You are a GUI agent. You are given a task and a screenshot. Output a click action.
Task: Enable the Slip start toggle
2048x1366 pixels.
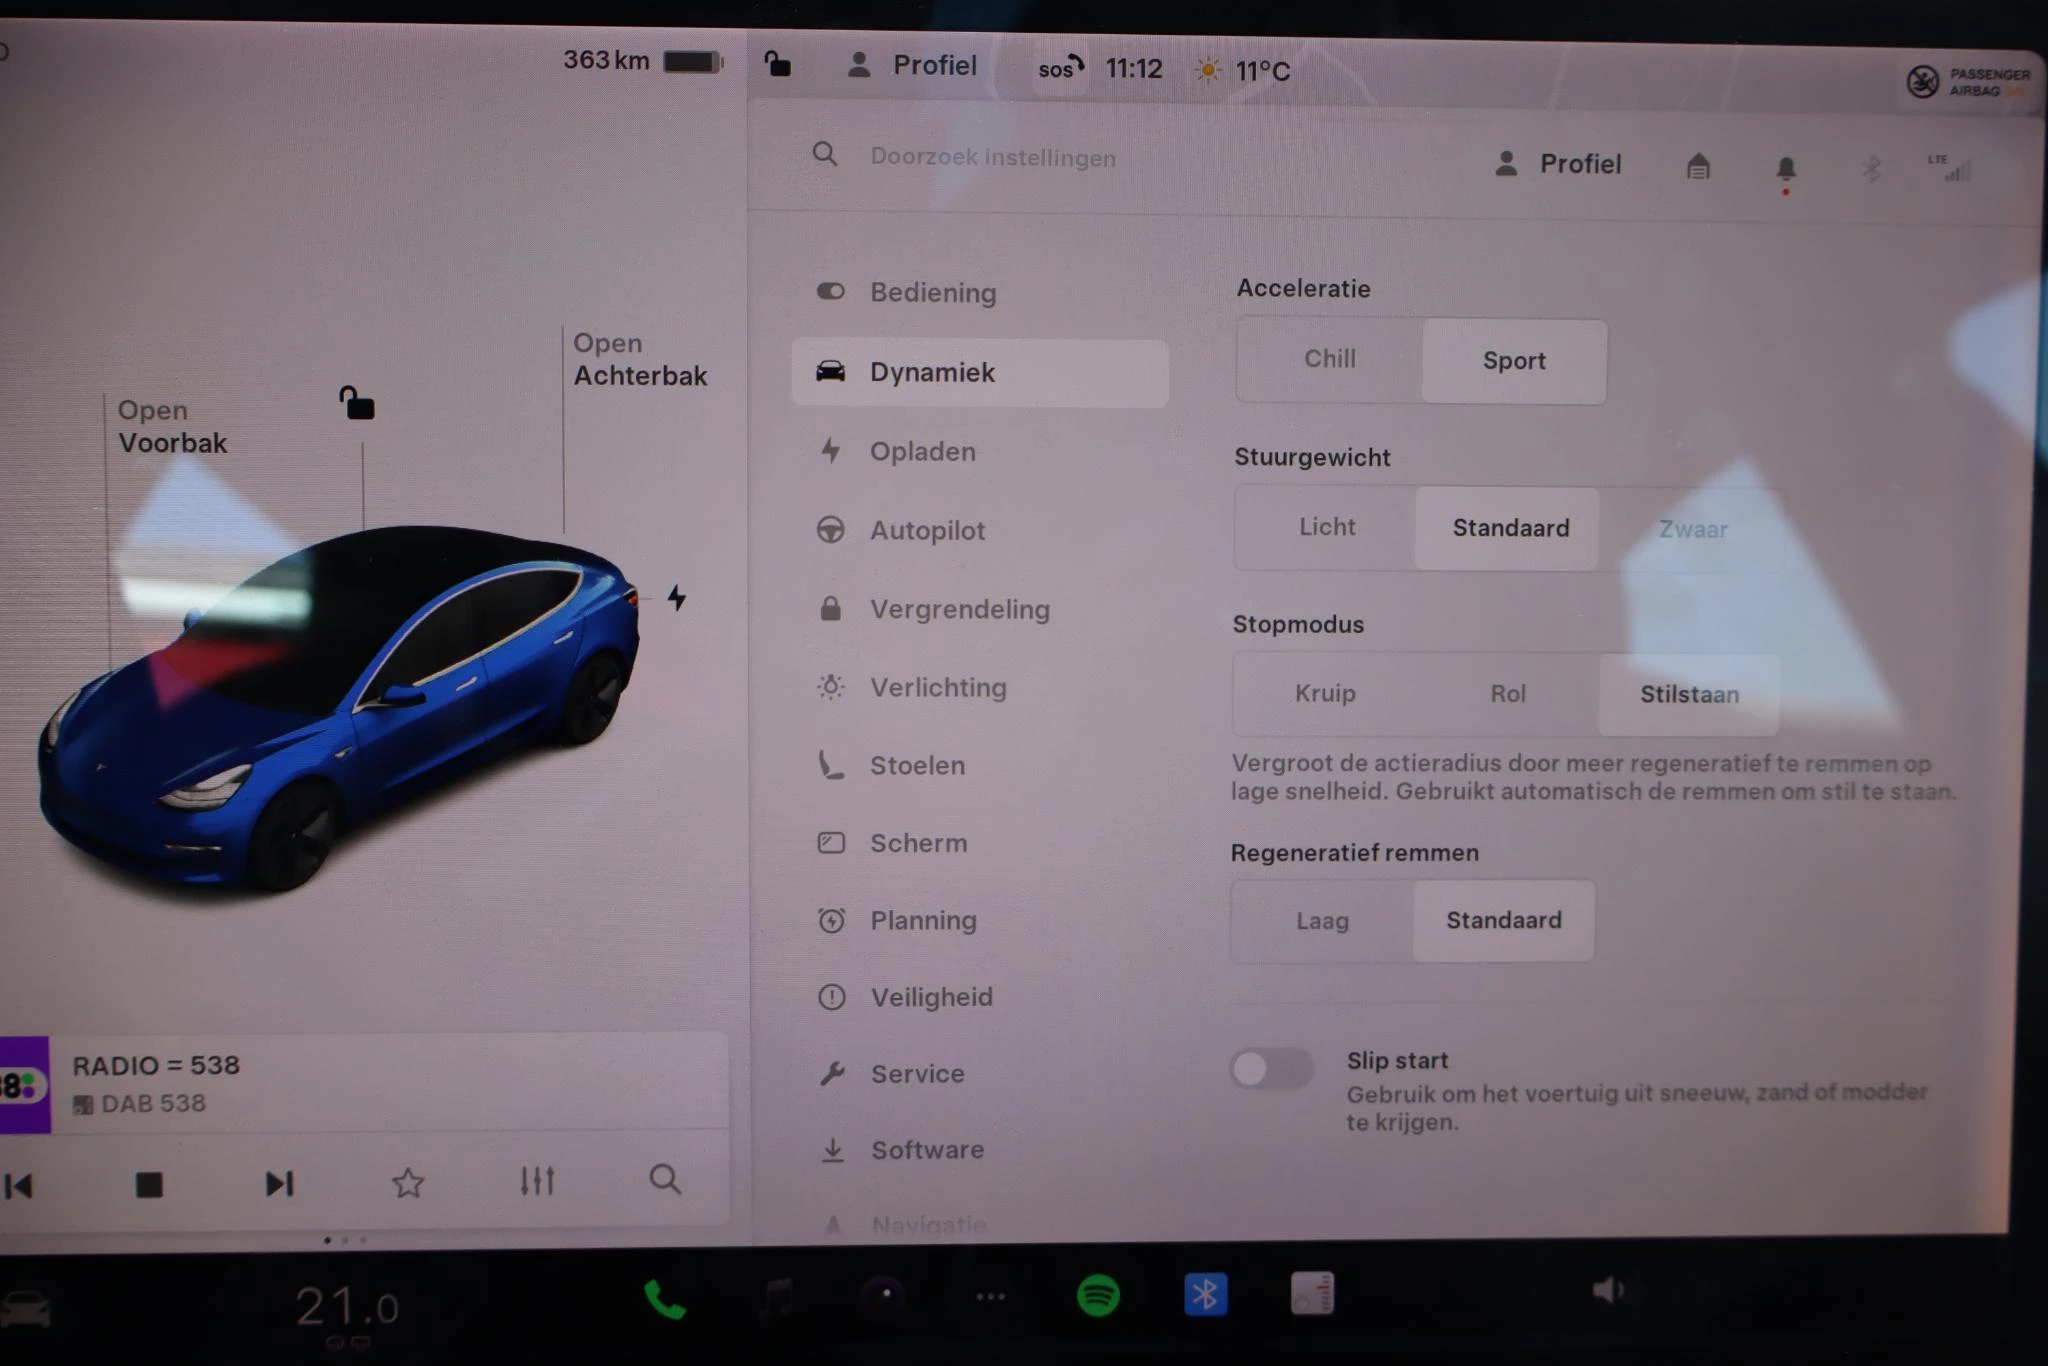[1271, 1068]
